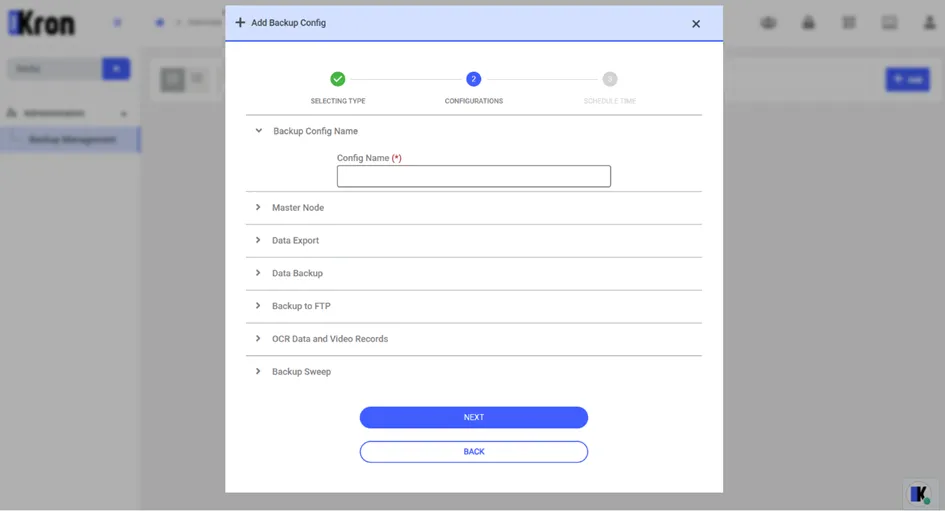This screenshot has height=511, width=945.
Task: Click the sidebar search submit button
Action: [116, 69]
